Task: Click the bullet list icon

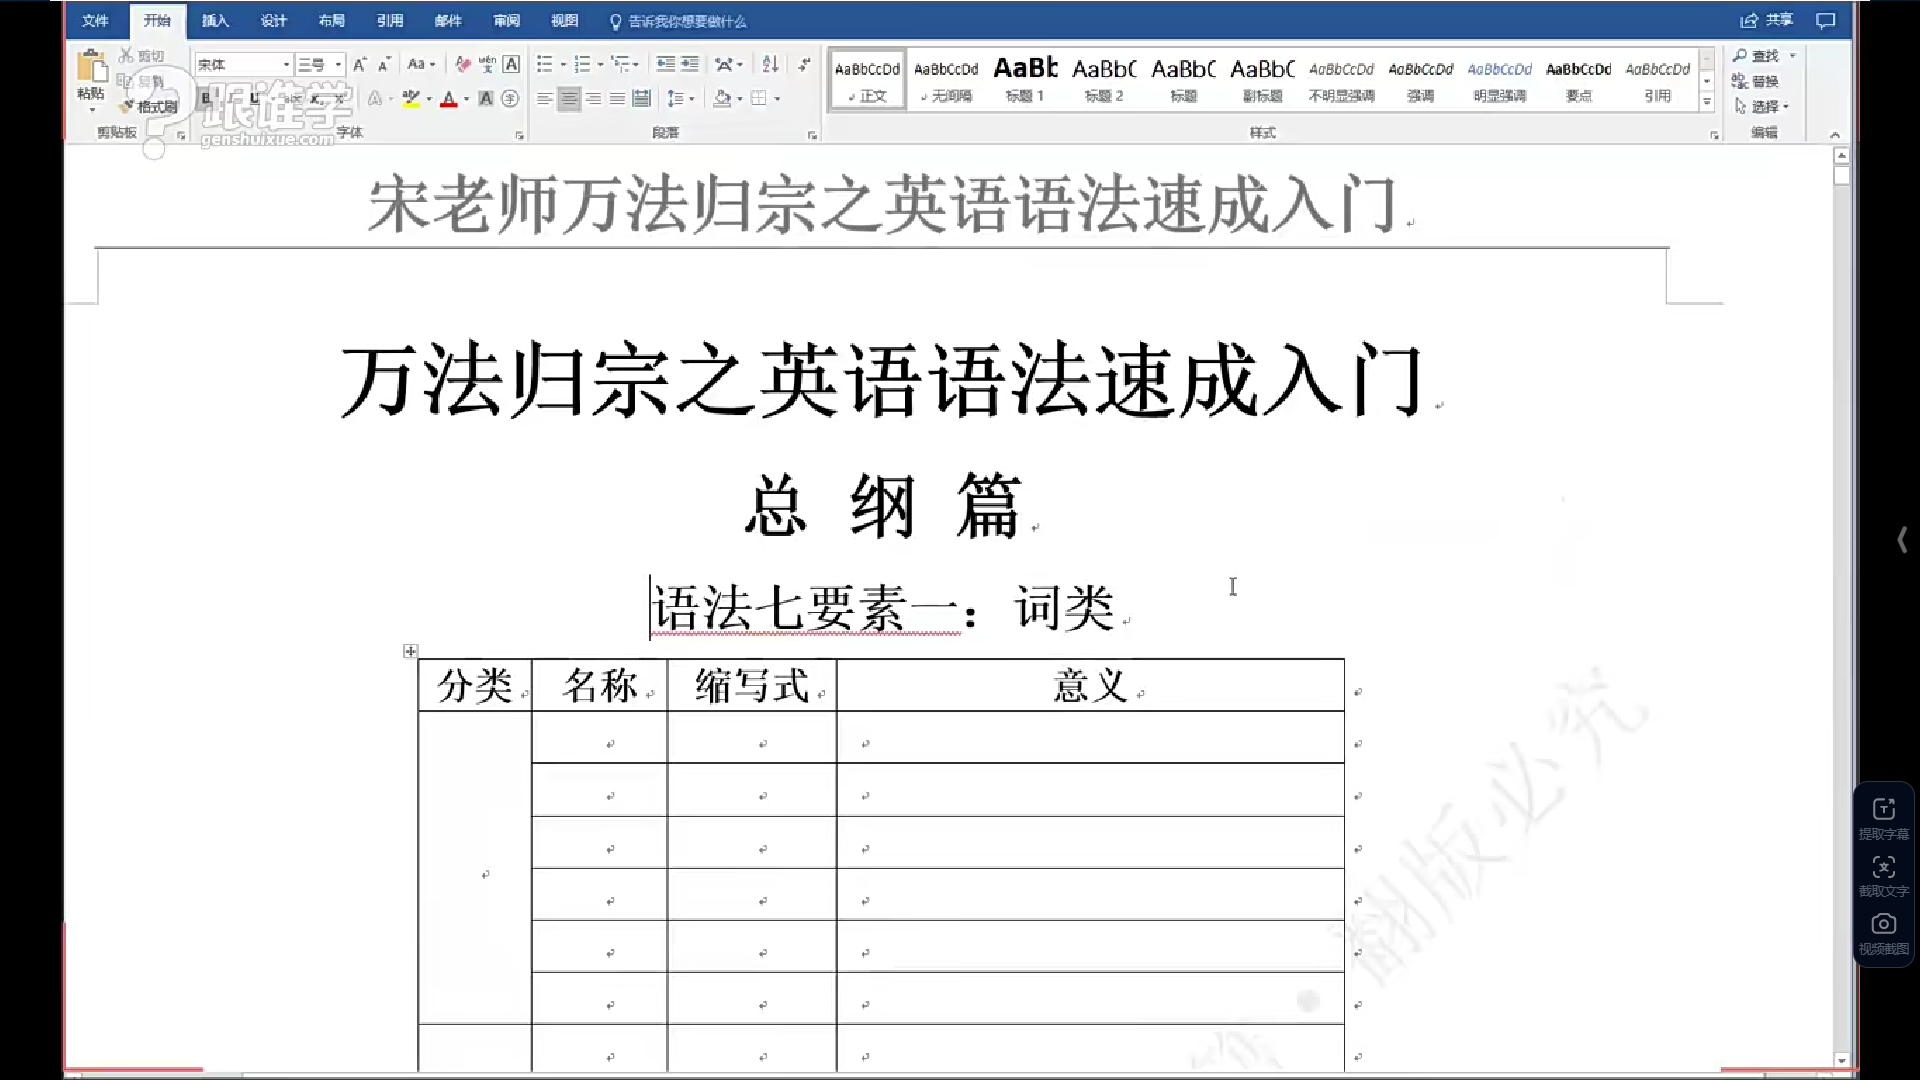Action: click(545, 64)
